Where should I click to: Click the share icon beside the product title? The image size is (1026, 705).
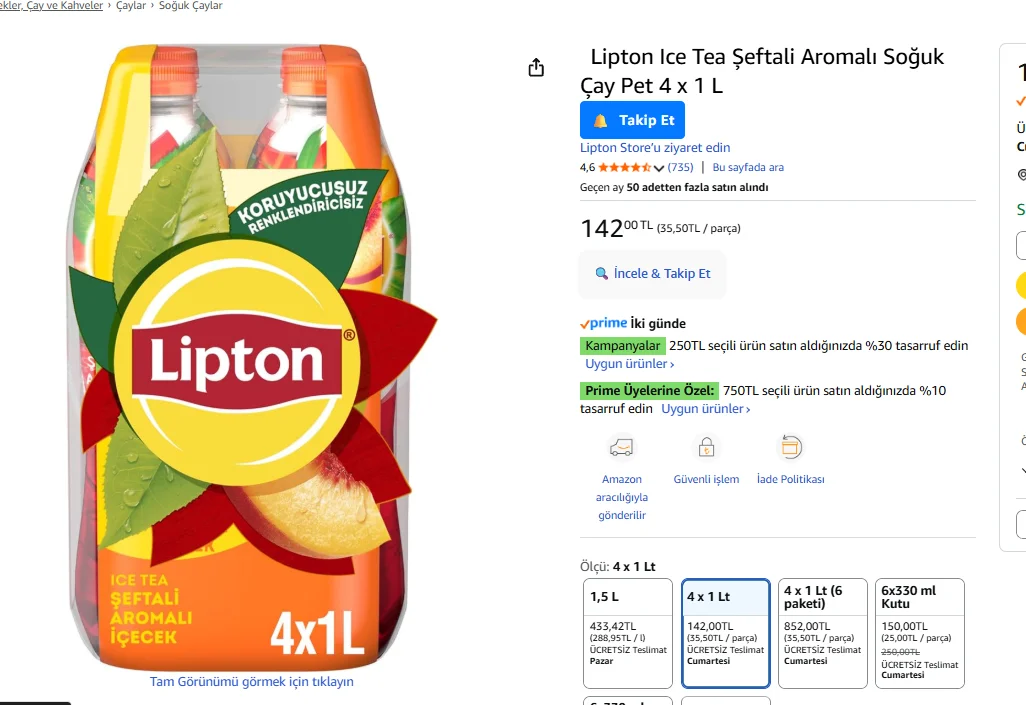(x=536, y=67)
